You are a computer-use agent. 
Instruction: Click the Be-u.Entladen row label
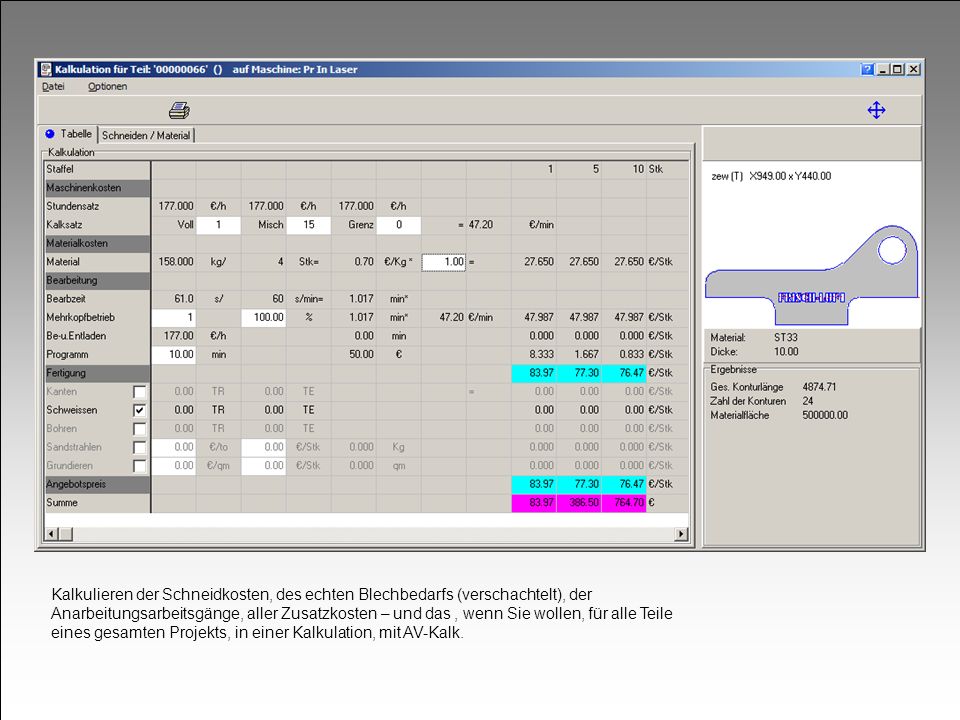77,336
